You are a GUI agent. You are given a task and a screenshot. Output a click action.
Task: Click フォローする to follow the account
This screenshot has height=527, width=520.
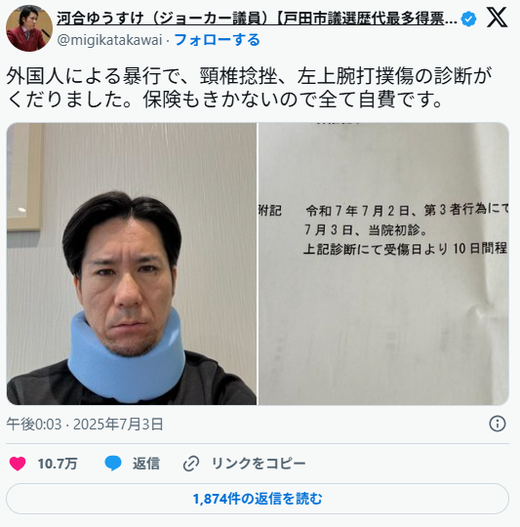pyautogui.click(x=217, y=40)
